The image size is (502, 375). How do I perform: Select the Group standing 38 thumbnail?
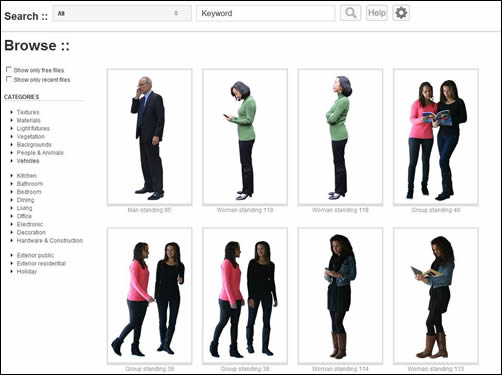pyautogui.click(x=245, y=296)
